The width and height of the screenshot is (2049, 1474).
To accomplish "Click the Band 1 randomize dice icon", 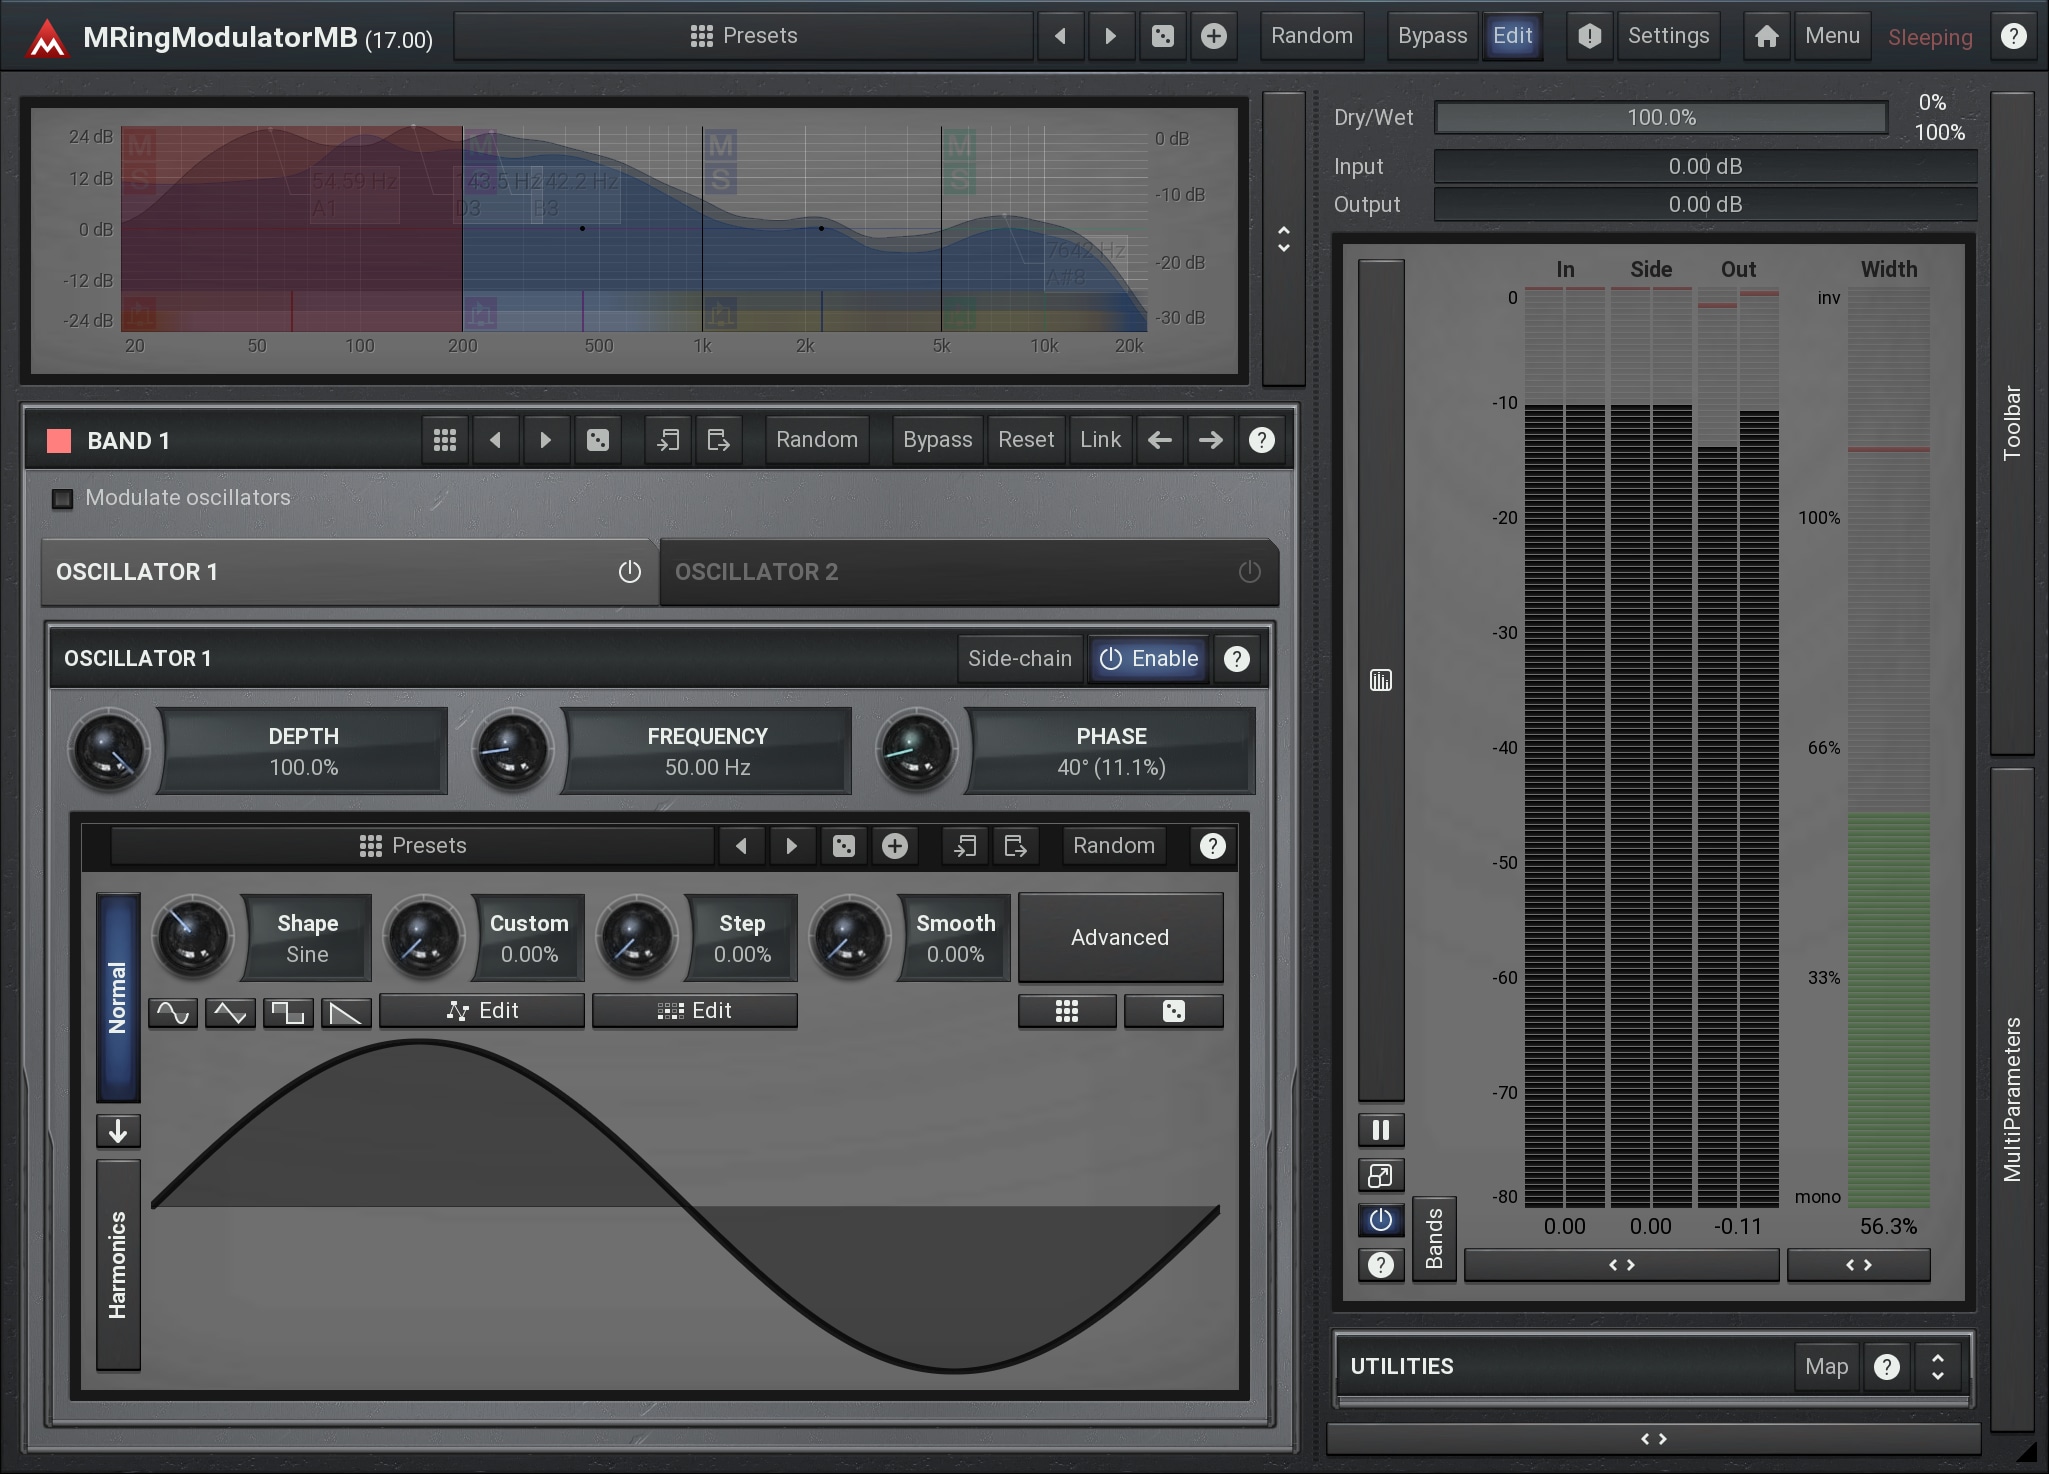I will 597,440.
